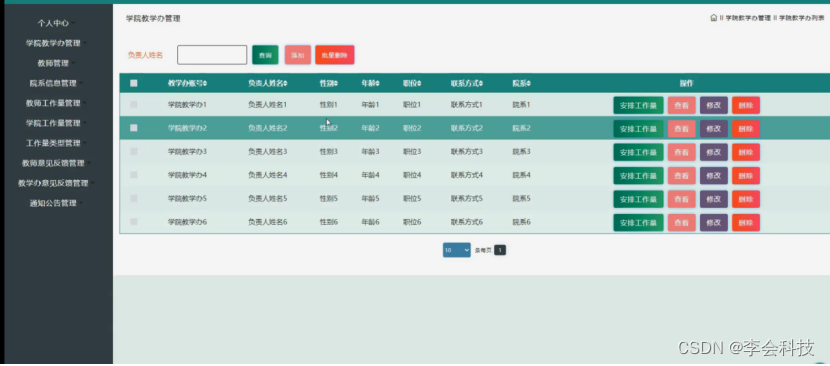Click 删除 for 学院教学办5
The height and width of the screenshot is (366, 830).
click(x=746, y=199)
